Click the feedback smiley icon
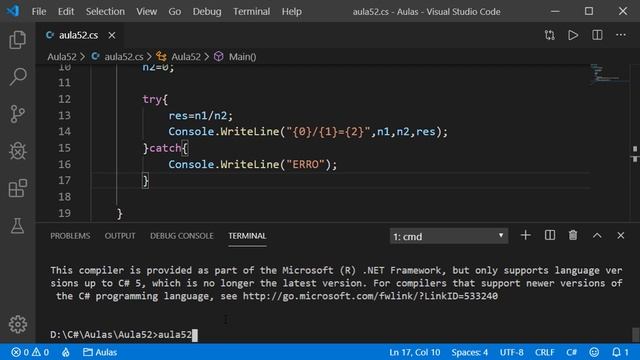The image size is (640, 360). (x=594, y=352)
